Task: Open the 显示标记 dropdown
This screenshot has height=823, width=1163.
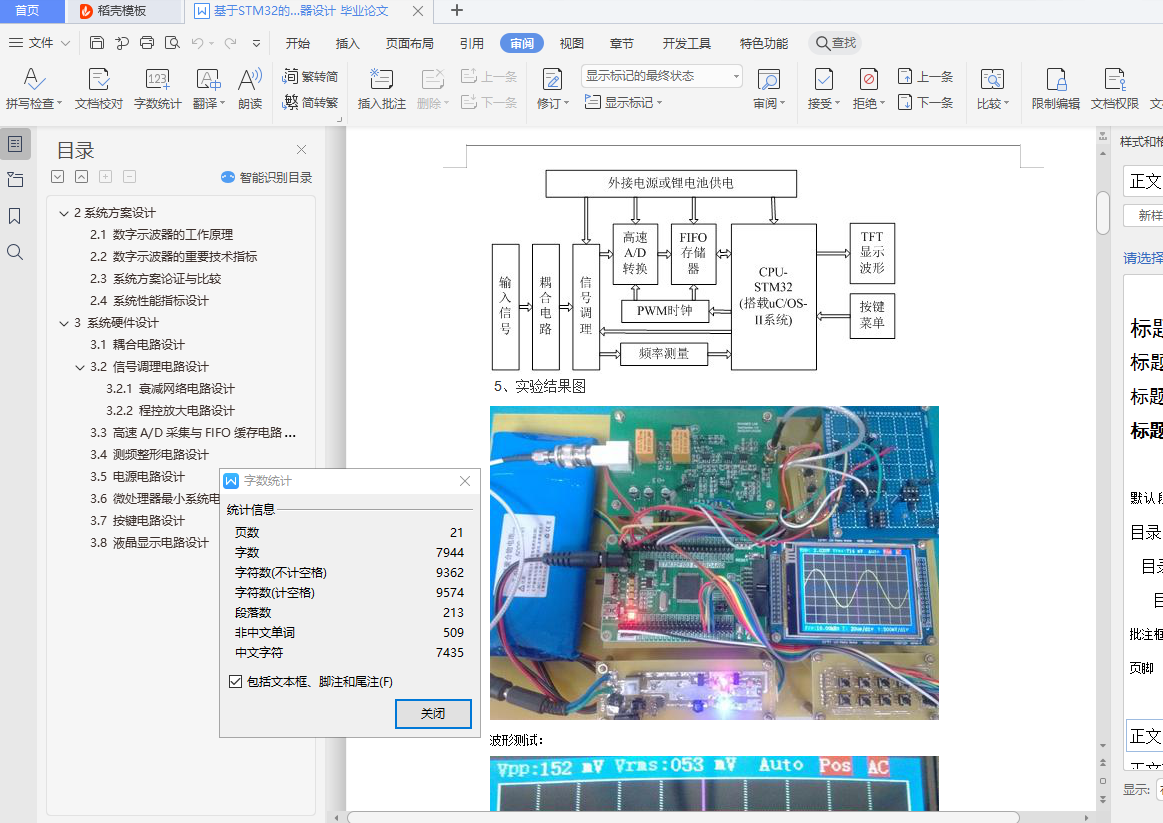Action: coord(622,102)
